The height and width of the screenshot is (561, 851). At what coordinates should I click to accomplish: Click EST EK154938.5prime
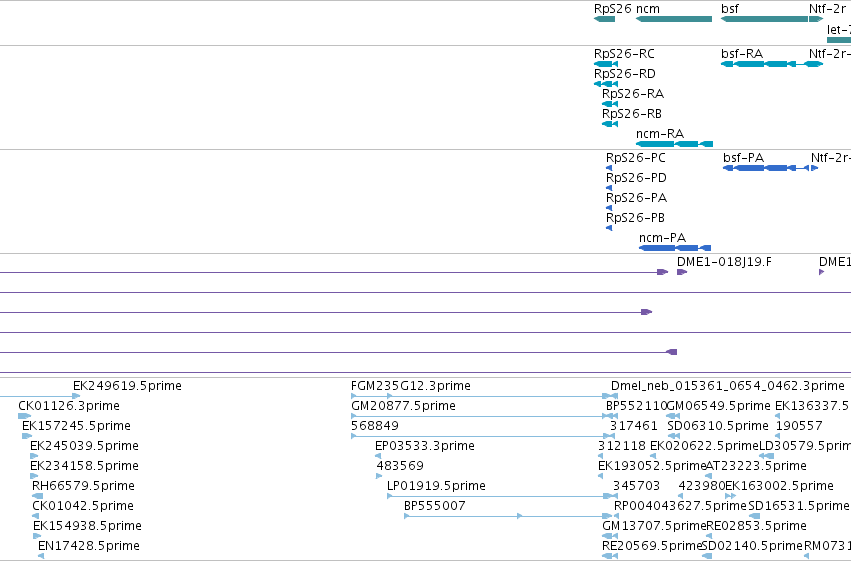tap(87, 526)
